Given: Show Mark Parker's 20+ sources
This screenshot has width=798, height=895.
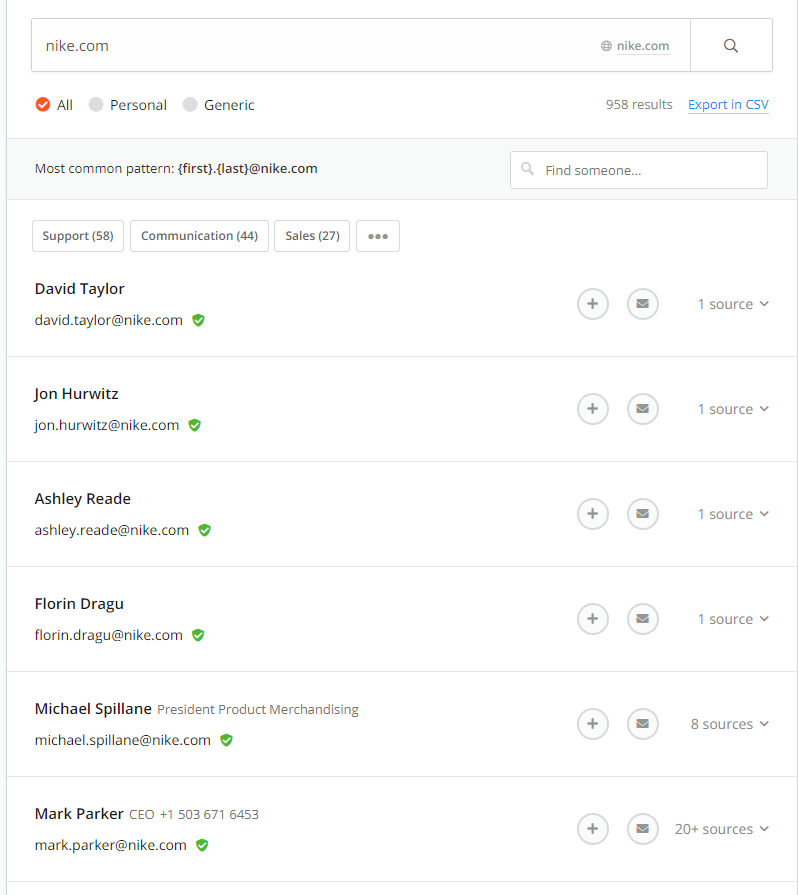Looking at the screenshot, I should coord(721,829).
